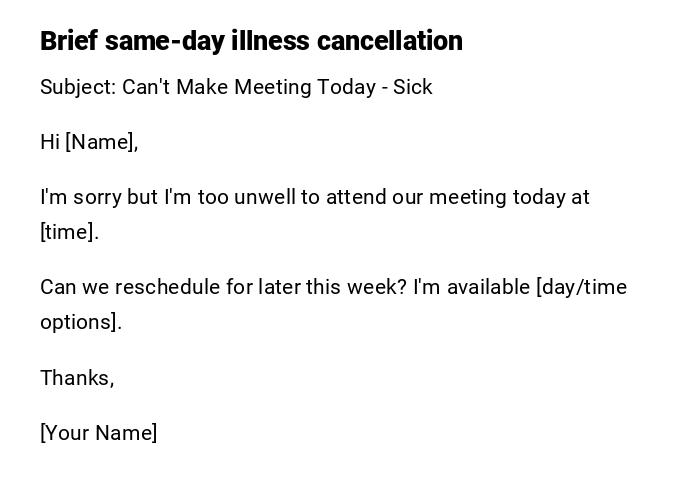Select the "[day/time" placeholder text
The width and height of the screenshot is (700, 495).
click(582, 287)
